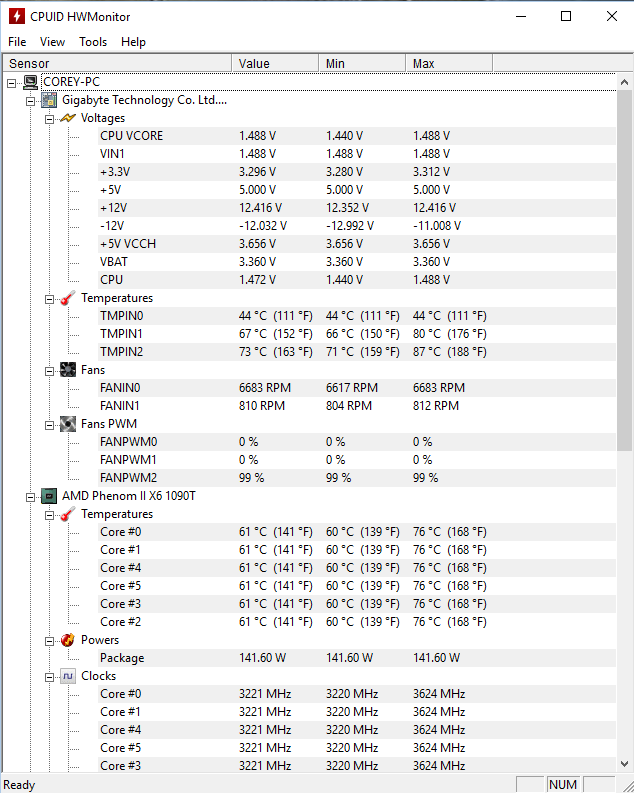Select the Fans category fan icon
This screenshot has height=793, width=634.
(68, 370)
